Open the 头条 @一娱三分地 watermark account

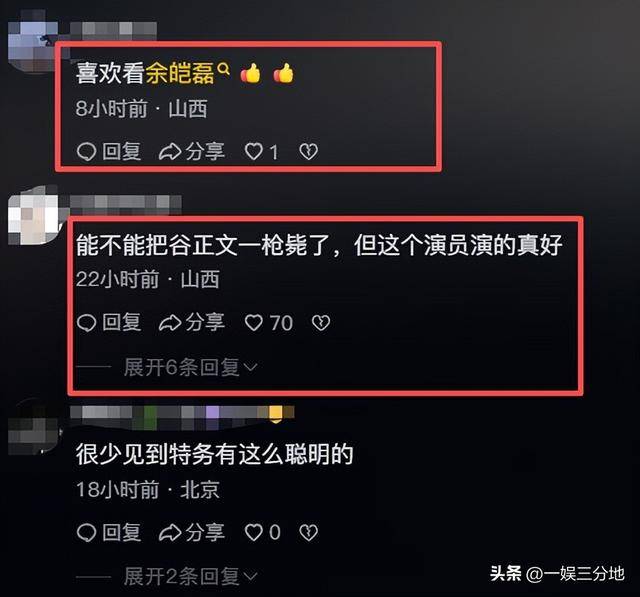coord(557,574)
